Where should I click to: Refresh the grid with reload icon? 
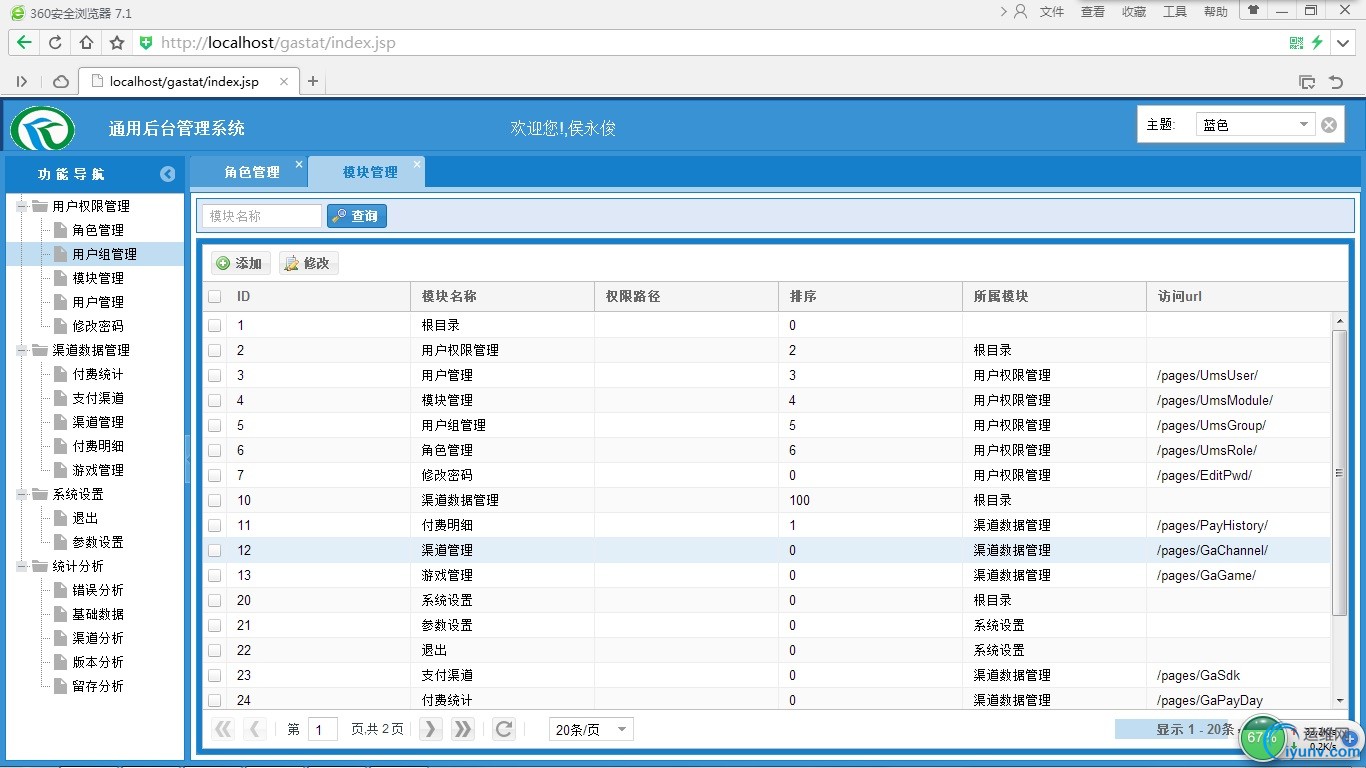coord(504,729)
